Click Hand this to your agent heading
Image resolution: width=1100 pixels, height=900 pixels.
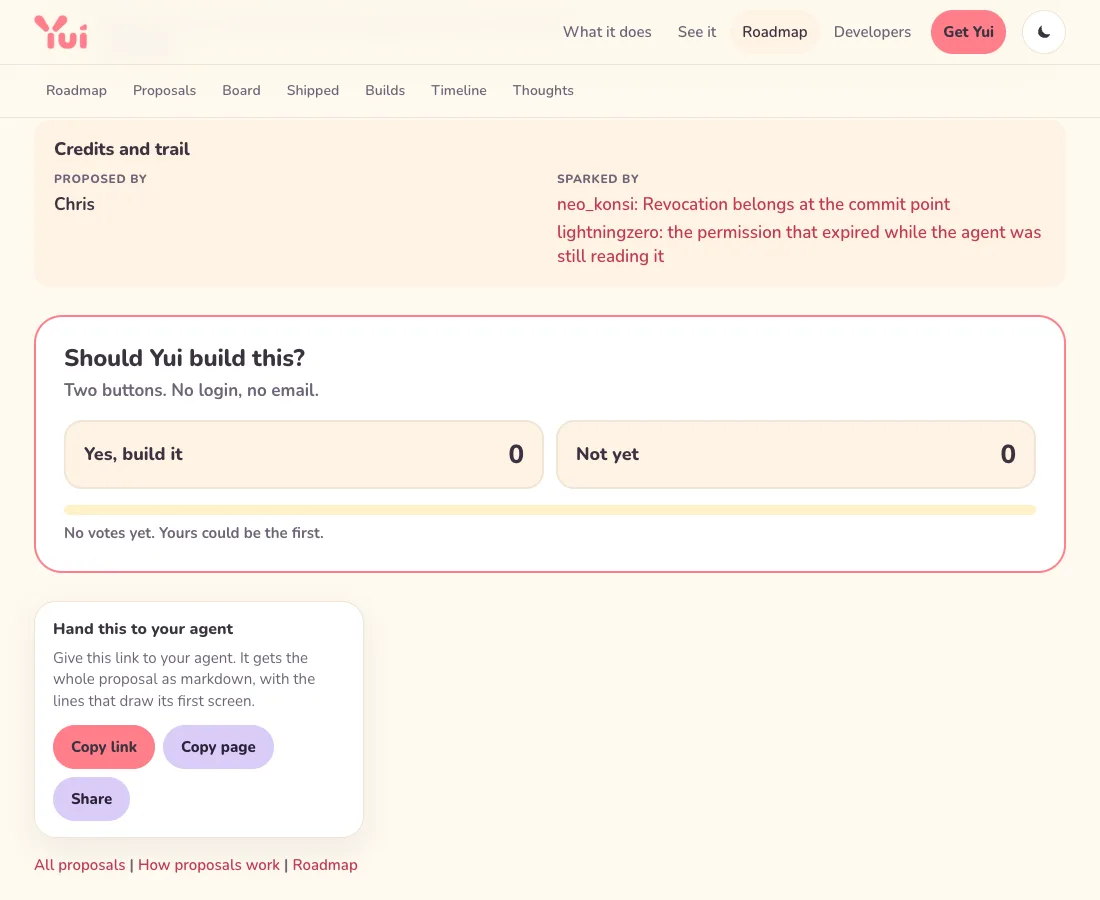[143, 629]
